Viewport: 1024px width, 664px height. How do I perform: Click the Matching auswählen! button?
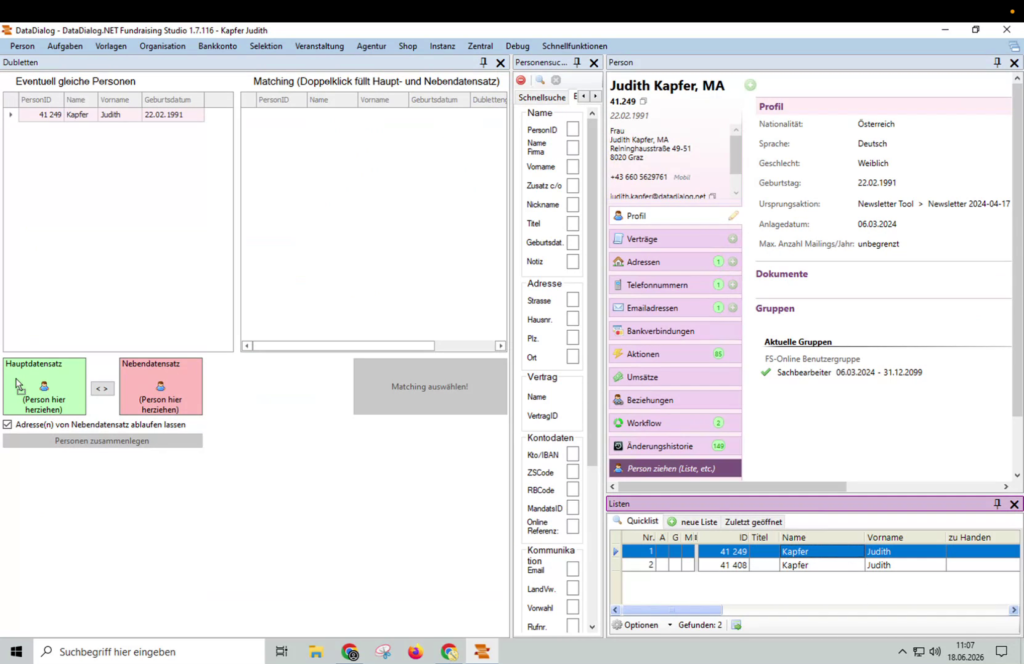pos(430,387)
